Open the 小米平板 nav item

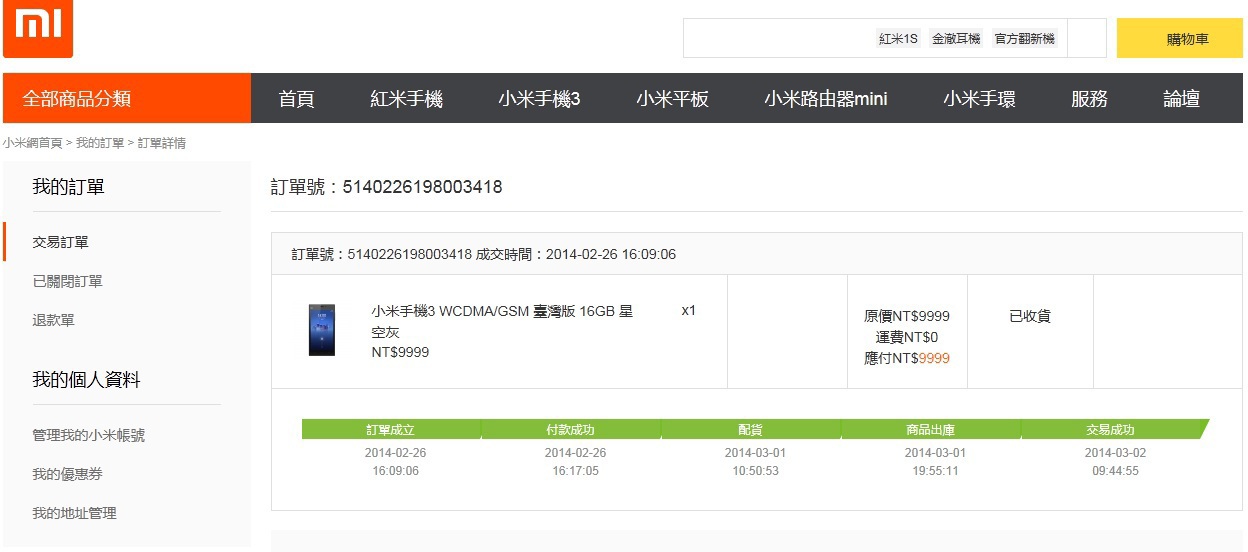[672, 99]
